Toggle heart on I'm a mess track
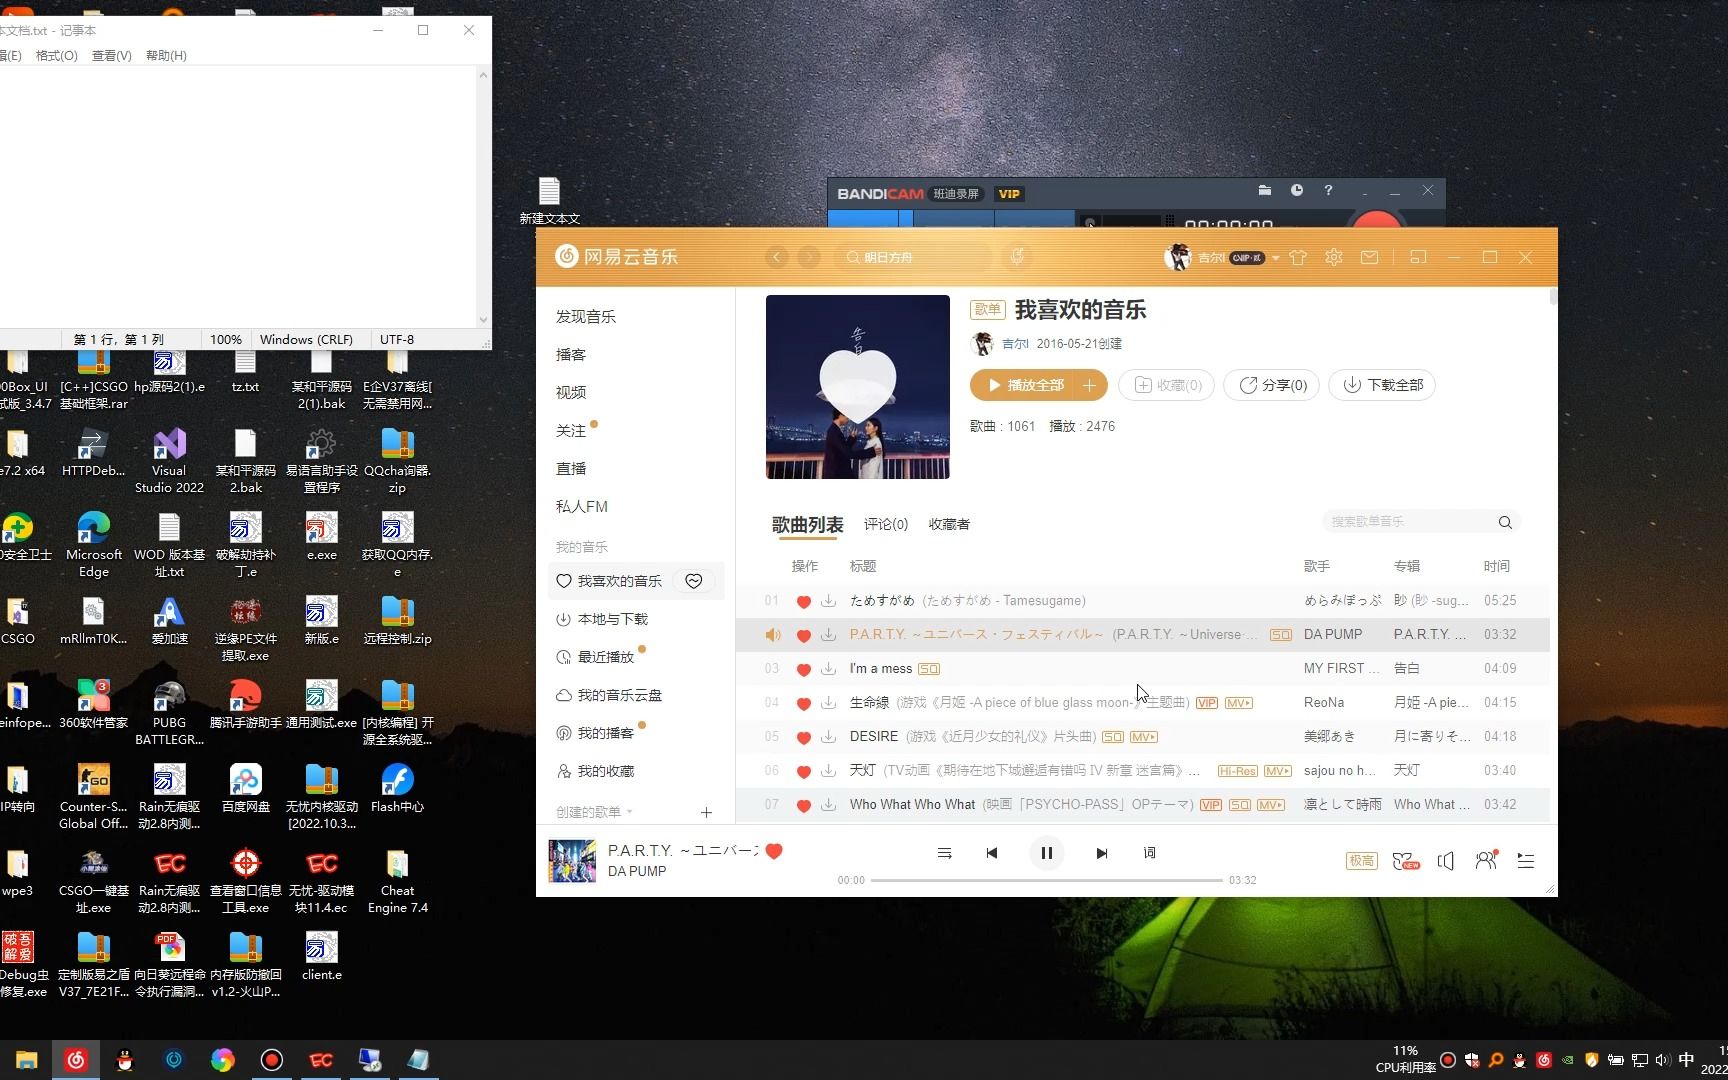This screenshot has height=1080, width=1728. (x=803, y=669)
